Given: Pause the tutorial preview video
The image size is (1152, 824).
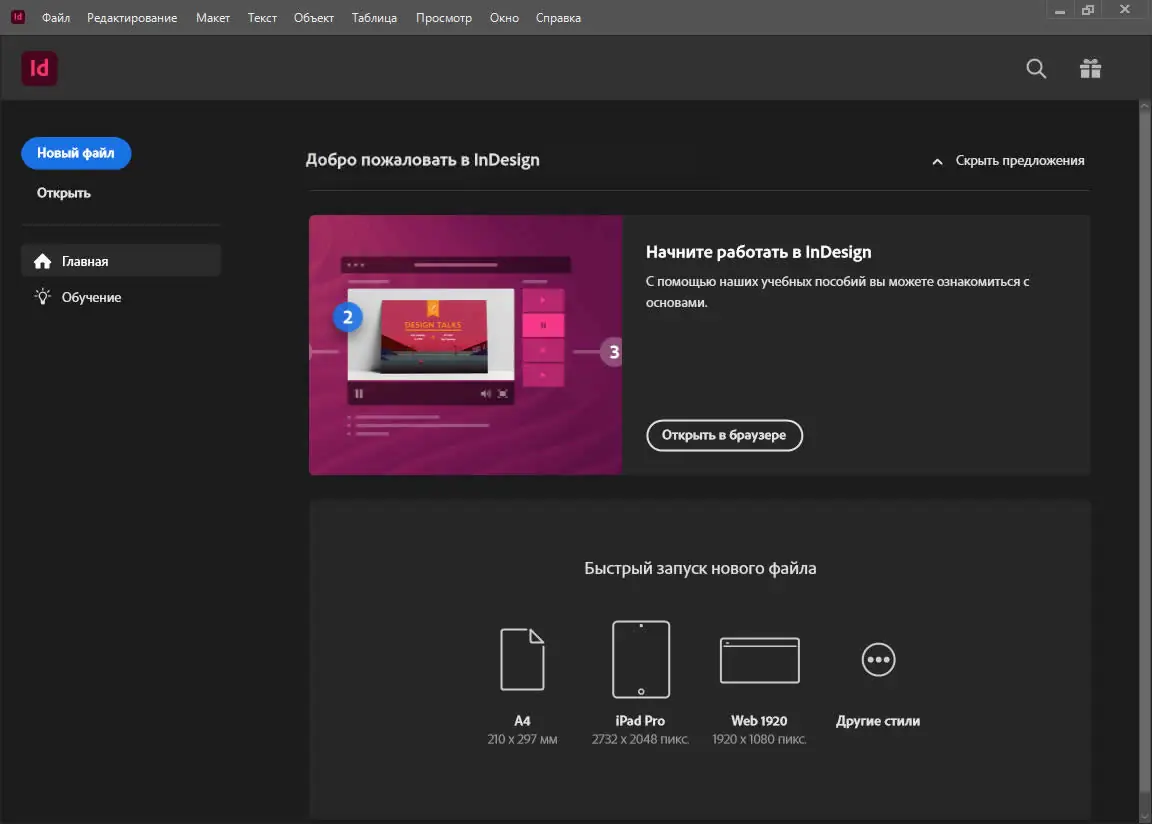Looking at the screenshot, I should point(359,394).
